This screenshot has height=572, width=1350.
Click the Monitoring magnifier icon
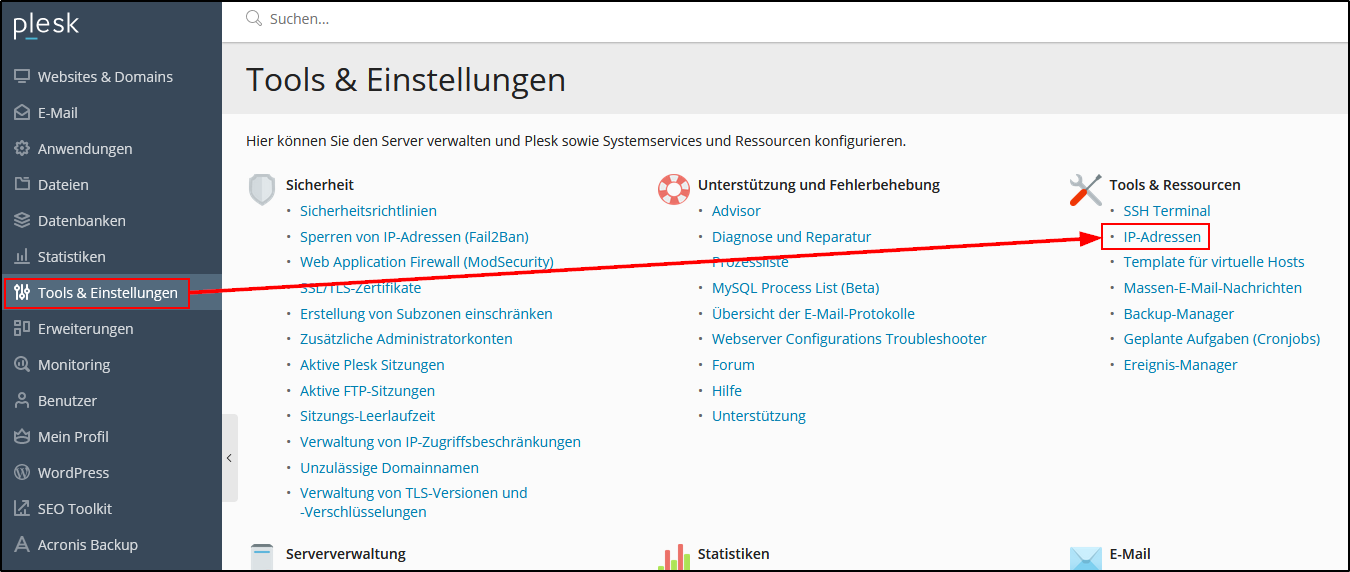[22, 365]
